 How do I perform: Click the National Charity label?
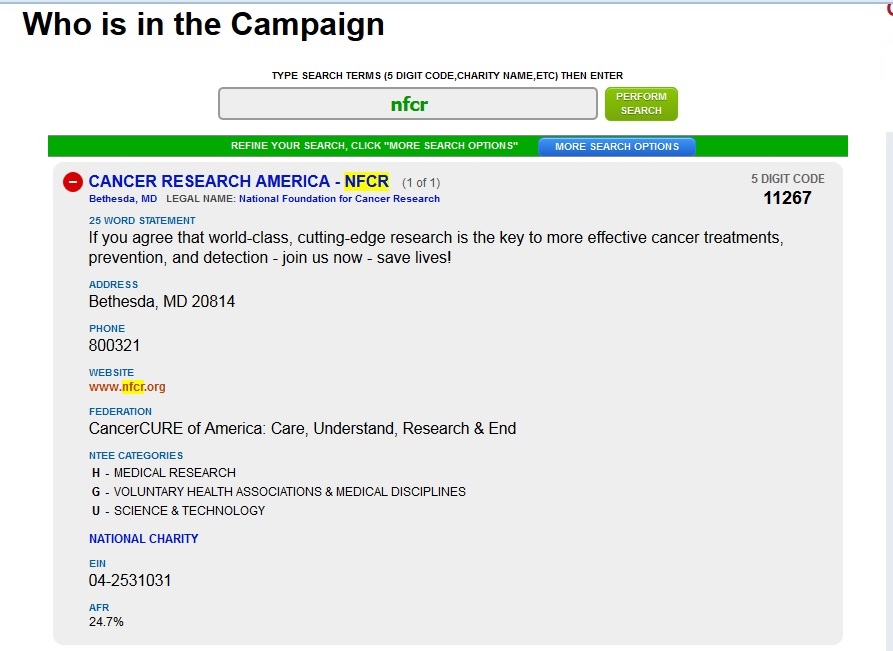[x=144, y=538]
